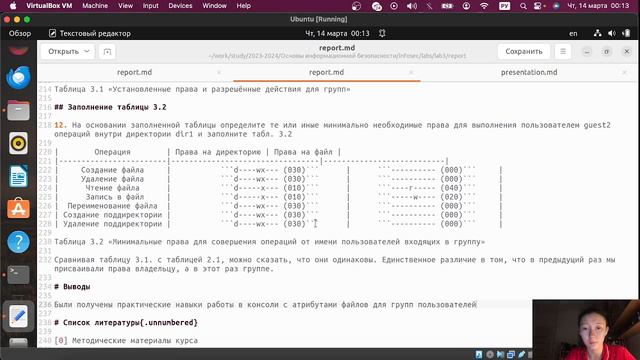
Task: Open the VirtualBox VM menu
Action: click(49, 6)
